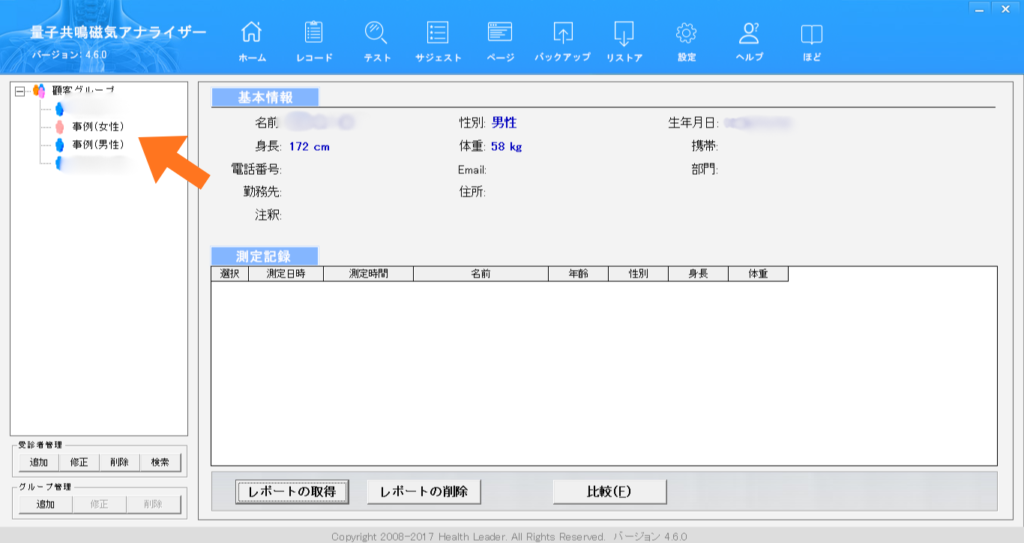Select 事例(女性) in the customer tree
Viewport: 1024px width, 543px height.
pyautogui.click(x=98, y=127)
